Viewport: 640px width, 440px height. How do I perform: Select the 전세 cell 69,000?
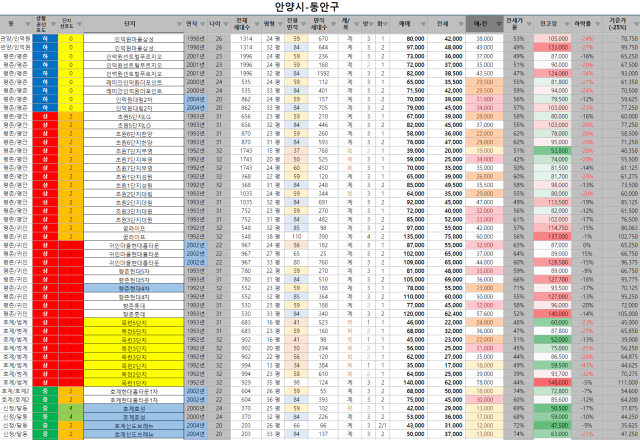[447, 280]
